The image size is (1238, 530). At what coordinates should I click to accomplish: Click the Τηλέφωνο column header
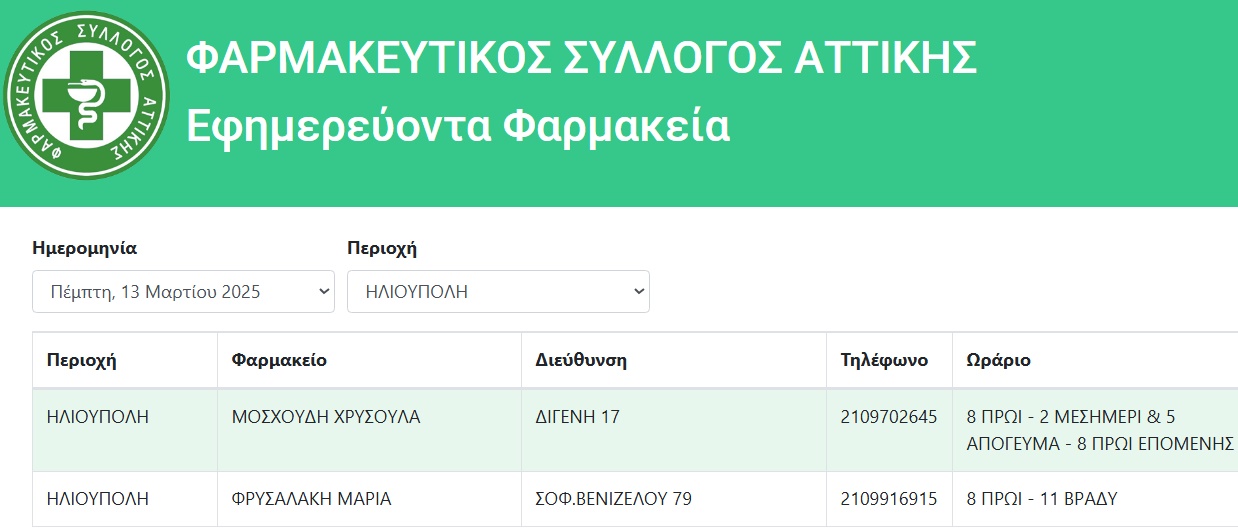tap(884, 360)
